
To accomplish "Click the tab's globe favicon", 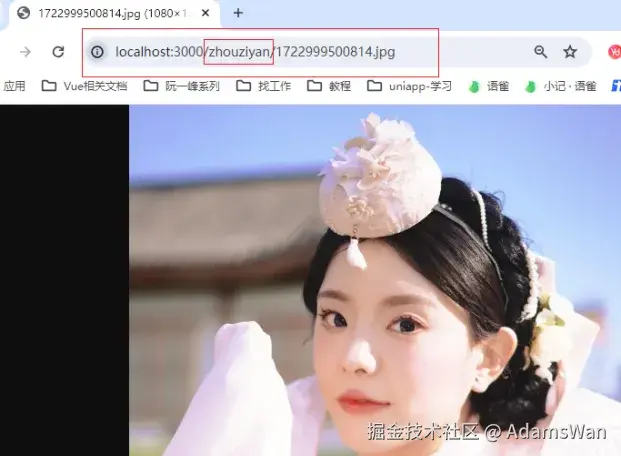I will pos(23,13).
